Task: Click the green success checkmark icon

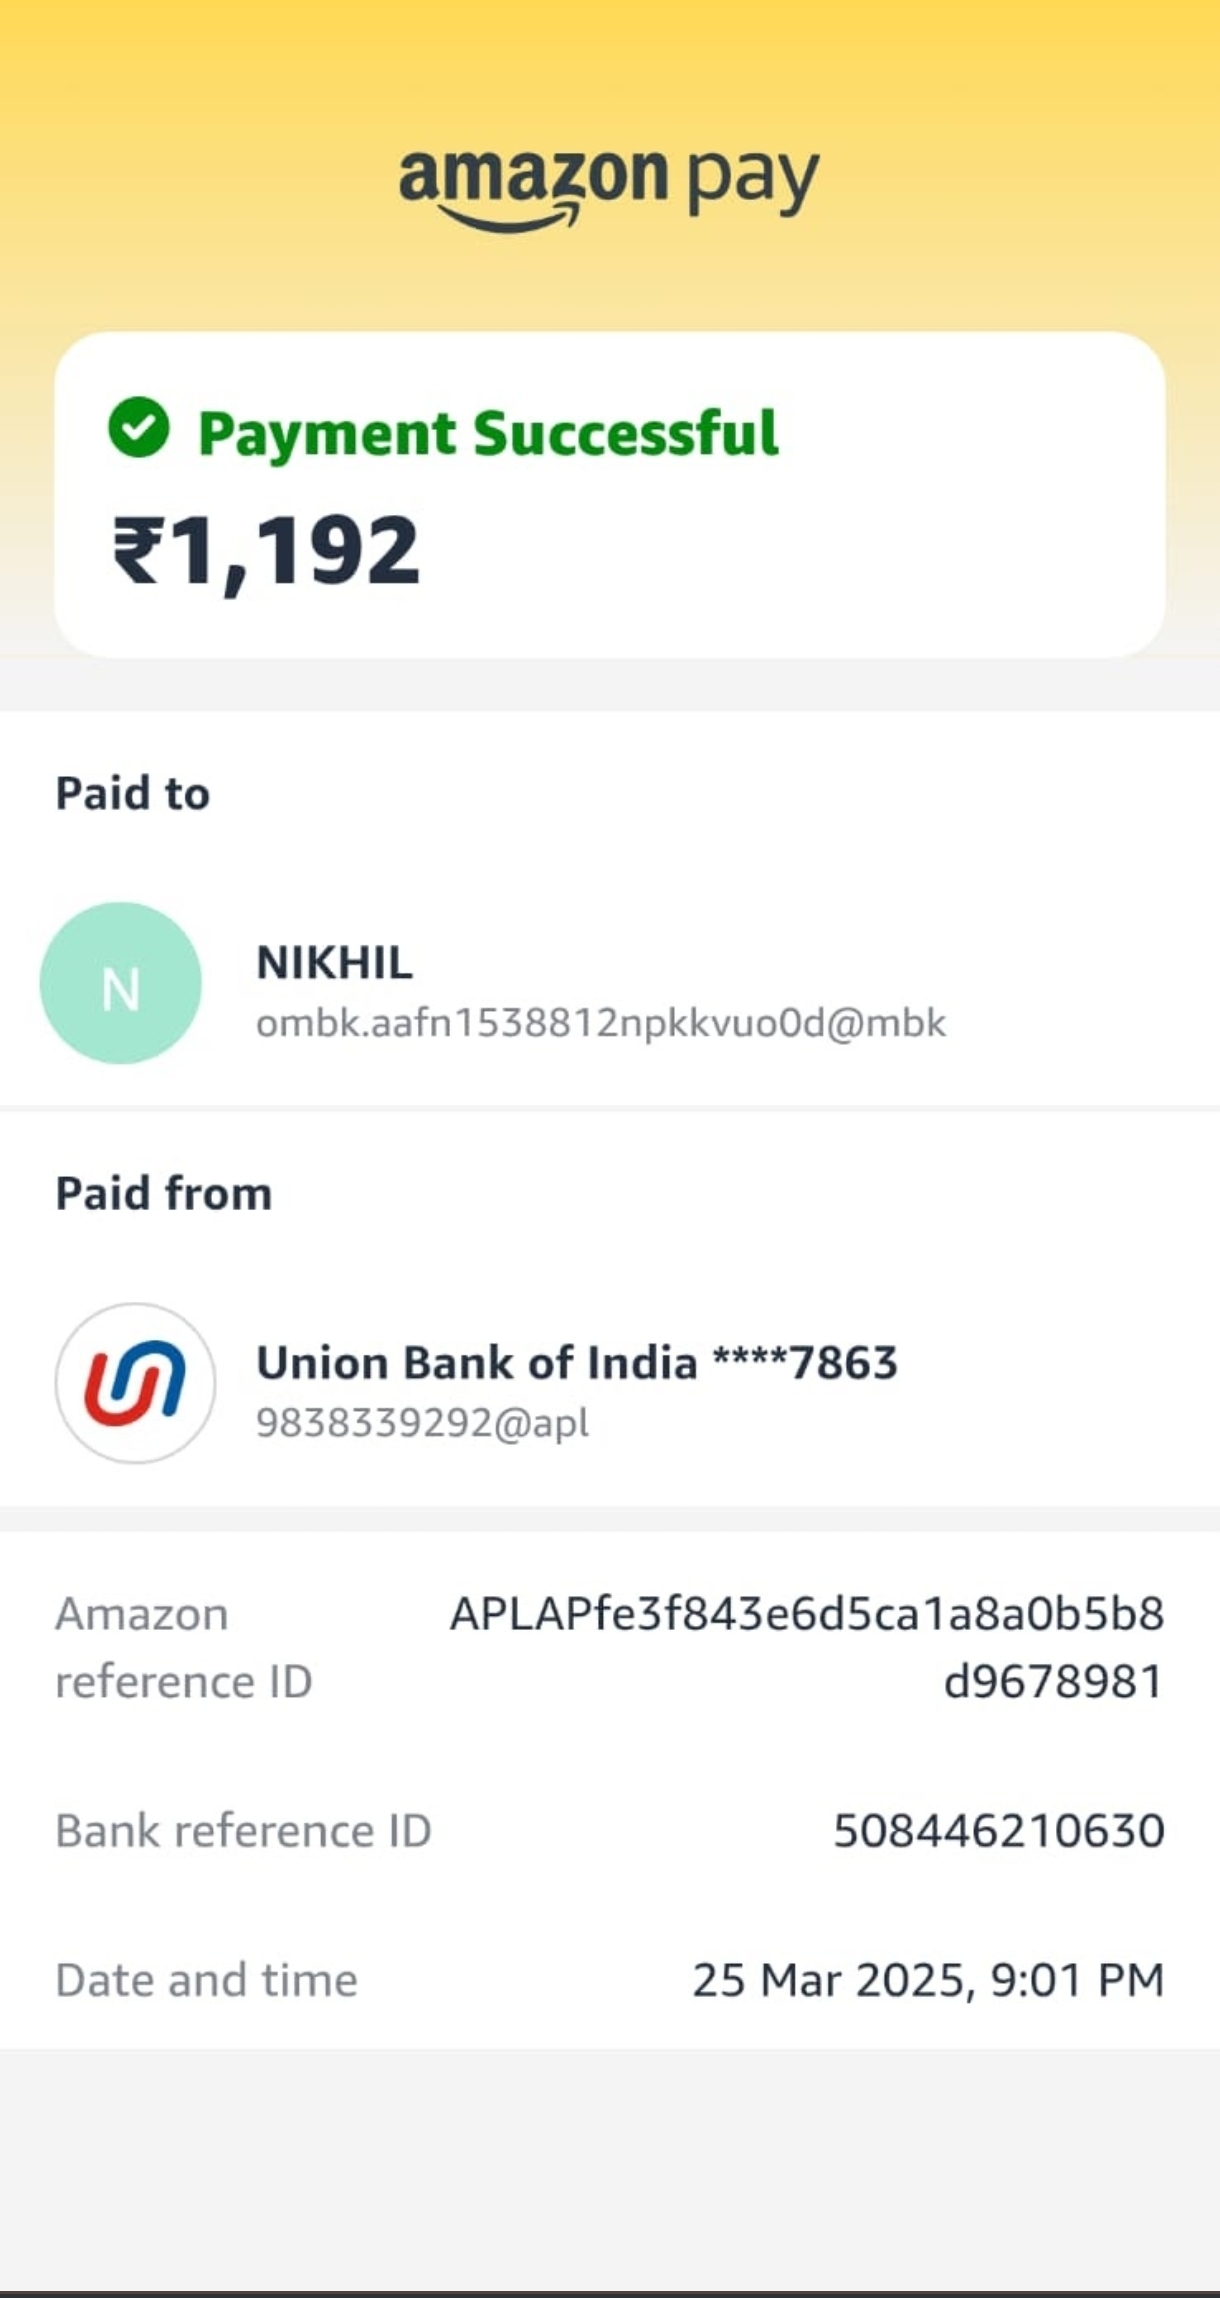Action: tap(139, 428)
